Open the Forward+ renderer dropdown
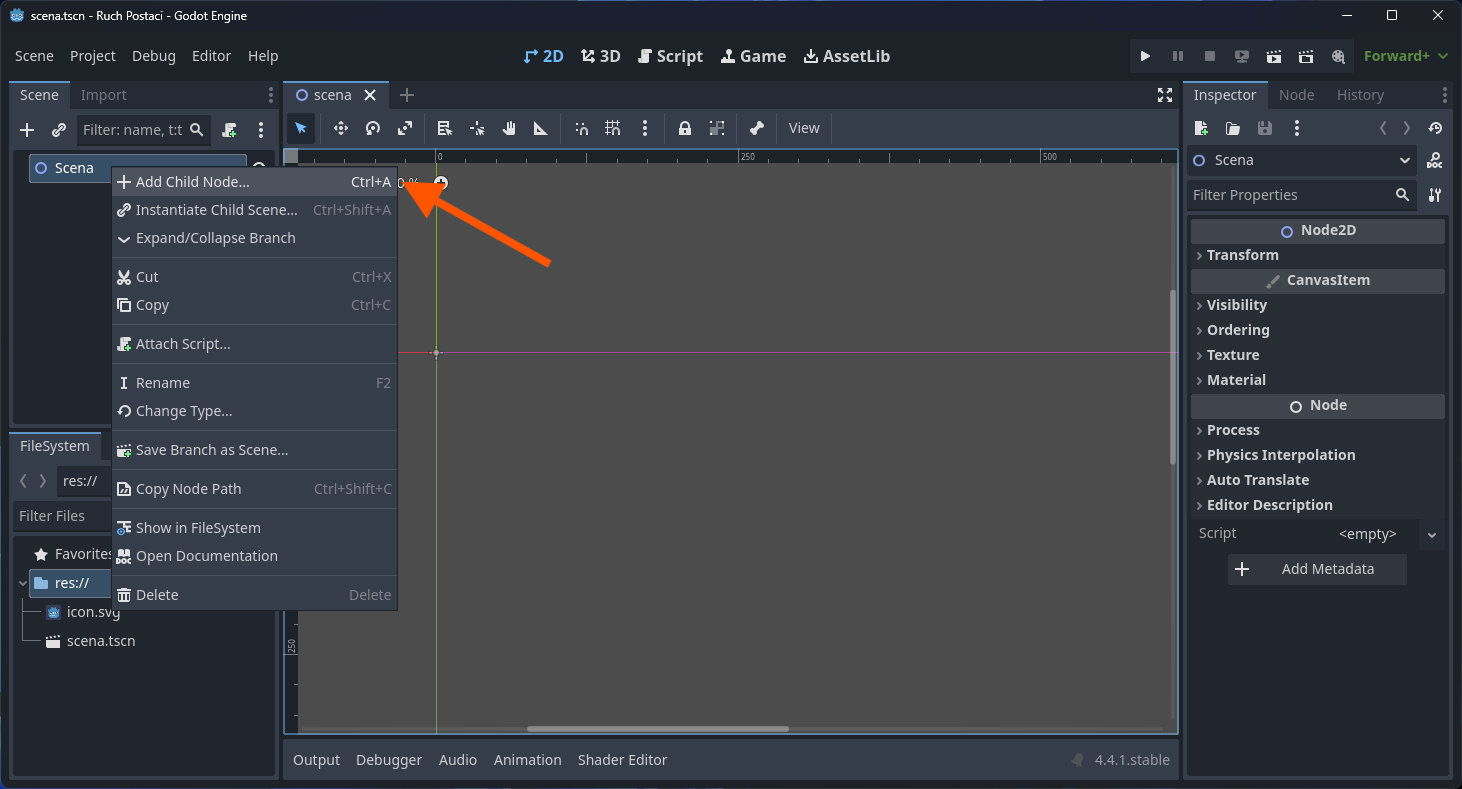Screen dimensions: 1462x789 [x=1406, y=56]
